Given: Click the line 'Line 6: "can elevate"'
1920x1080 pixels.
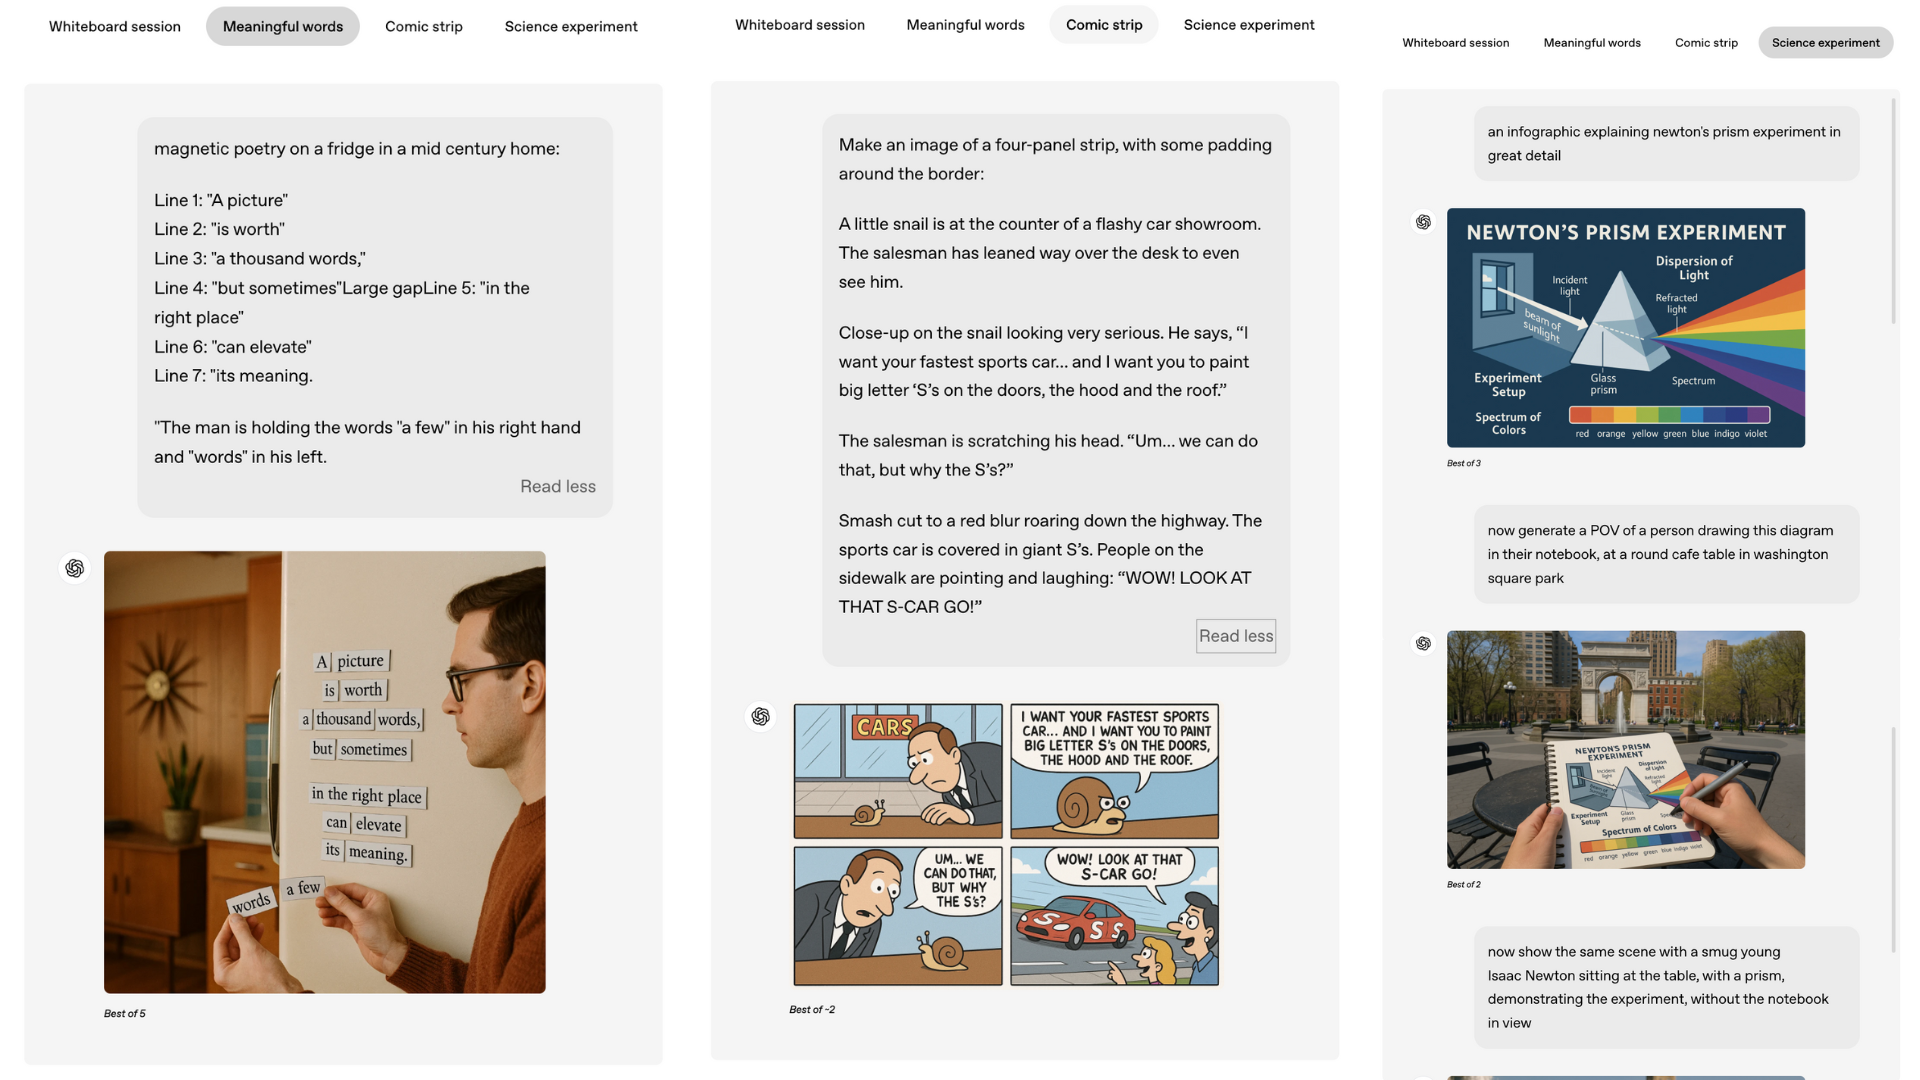Looking at the screenshot, I should pos(233,346).
